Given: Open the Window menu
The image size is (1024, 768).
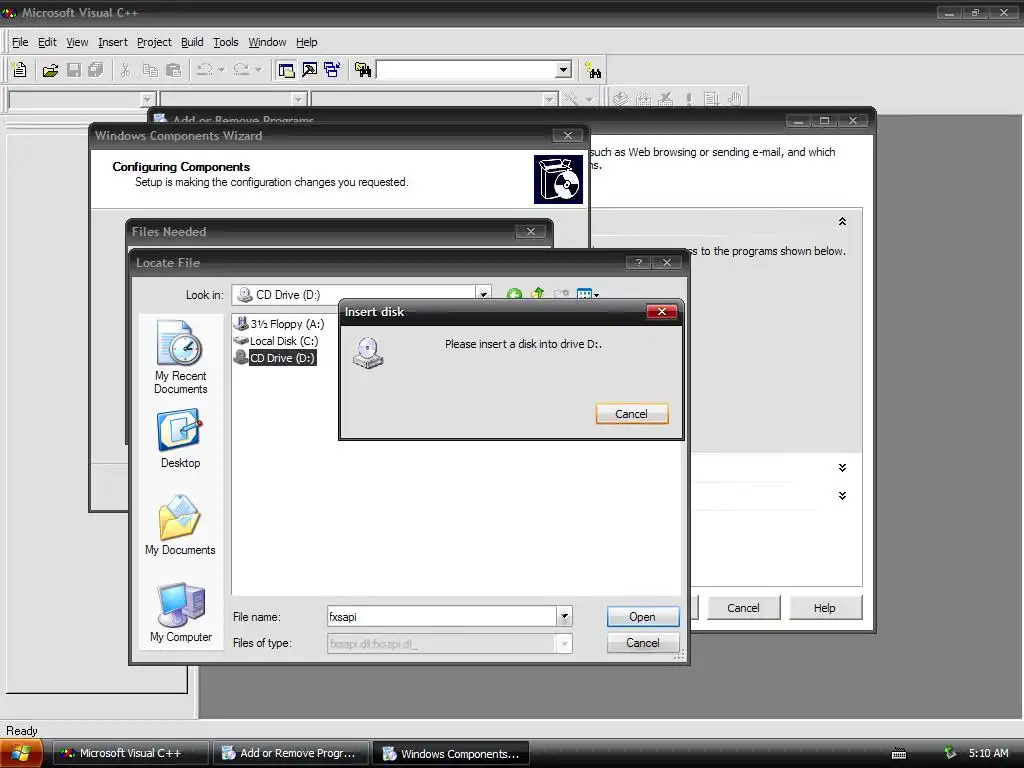Looking at the screenshot, I should pyautogui.click(x=267, y=42).
